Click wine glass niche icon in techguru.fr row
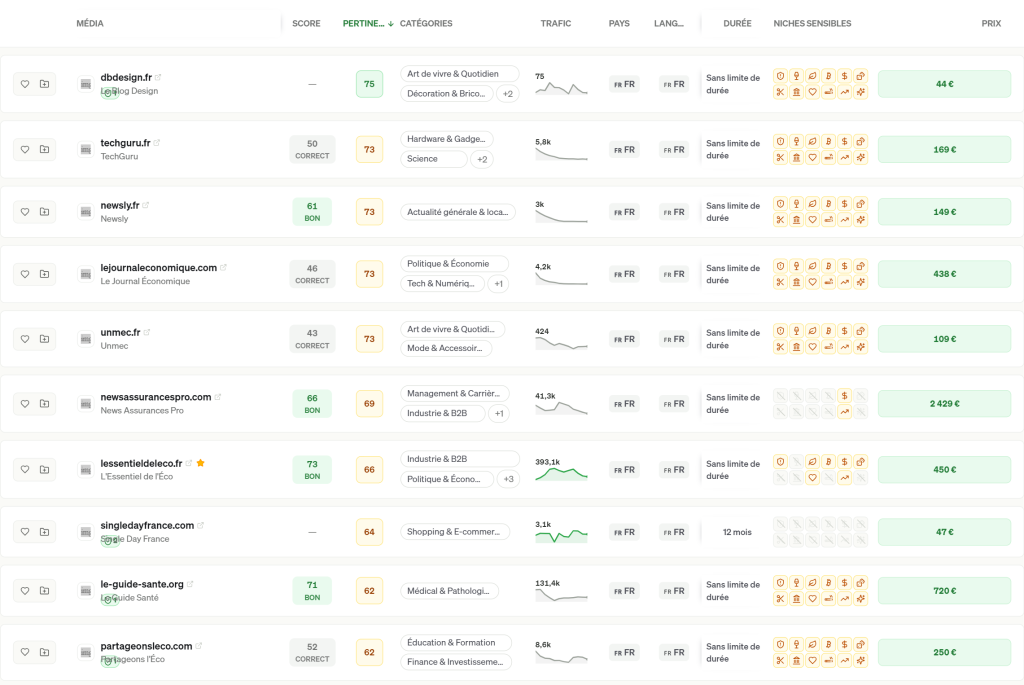The image size is (1024, 685). point(796,141)
